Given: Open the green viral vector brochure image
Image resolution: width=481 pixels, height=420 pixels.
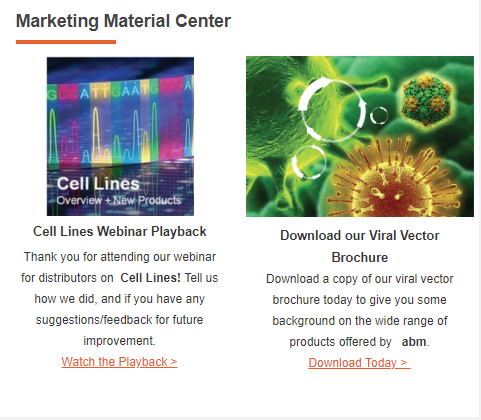Looking at the screenshot, I should 360,136.
